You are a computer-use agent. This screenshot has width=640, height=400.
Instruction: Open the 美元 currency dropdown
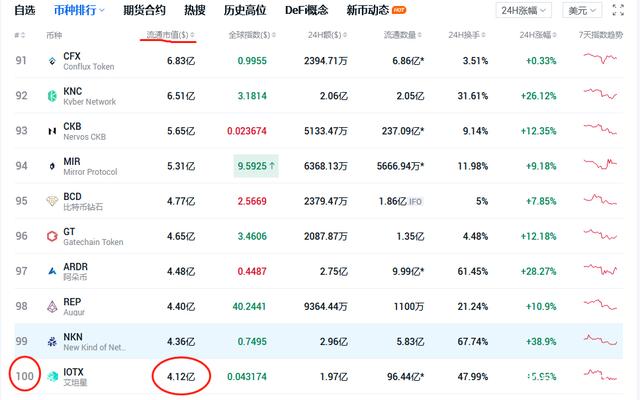[x=582, y=11]
